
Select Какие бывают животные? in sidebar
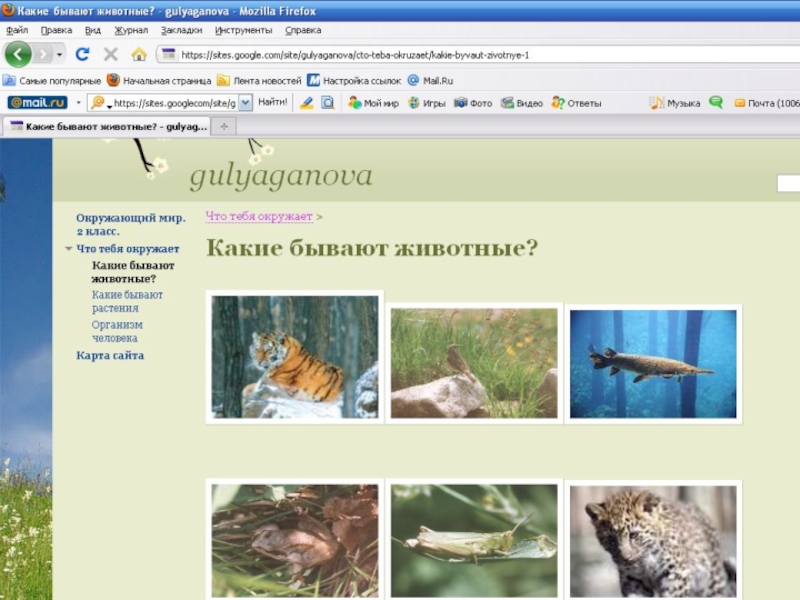pyautogui.click(x=133, y=272)
